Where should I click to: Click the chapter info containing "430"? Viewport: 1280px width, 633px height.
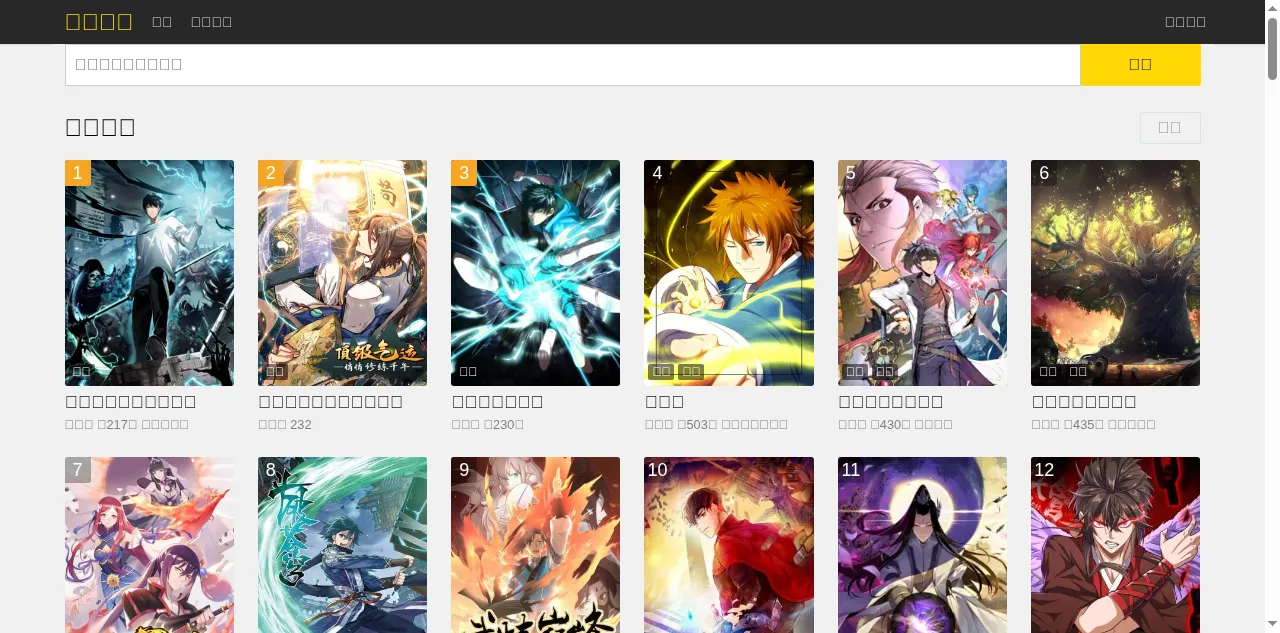click(x=895, y=425)
